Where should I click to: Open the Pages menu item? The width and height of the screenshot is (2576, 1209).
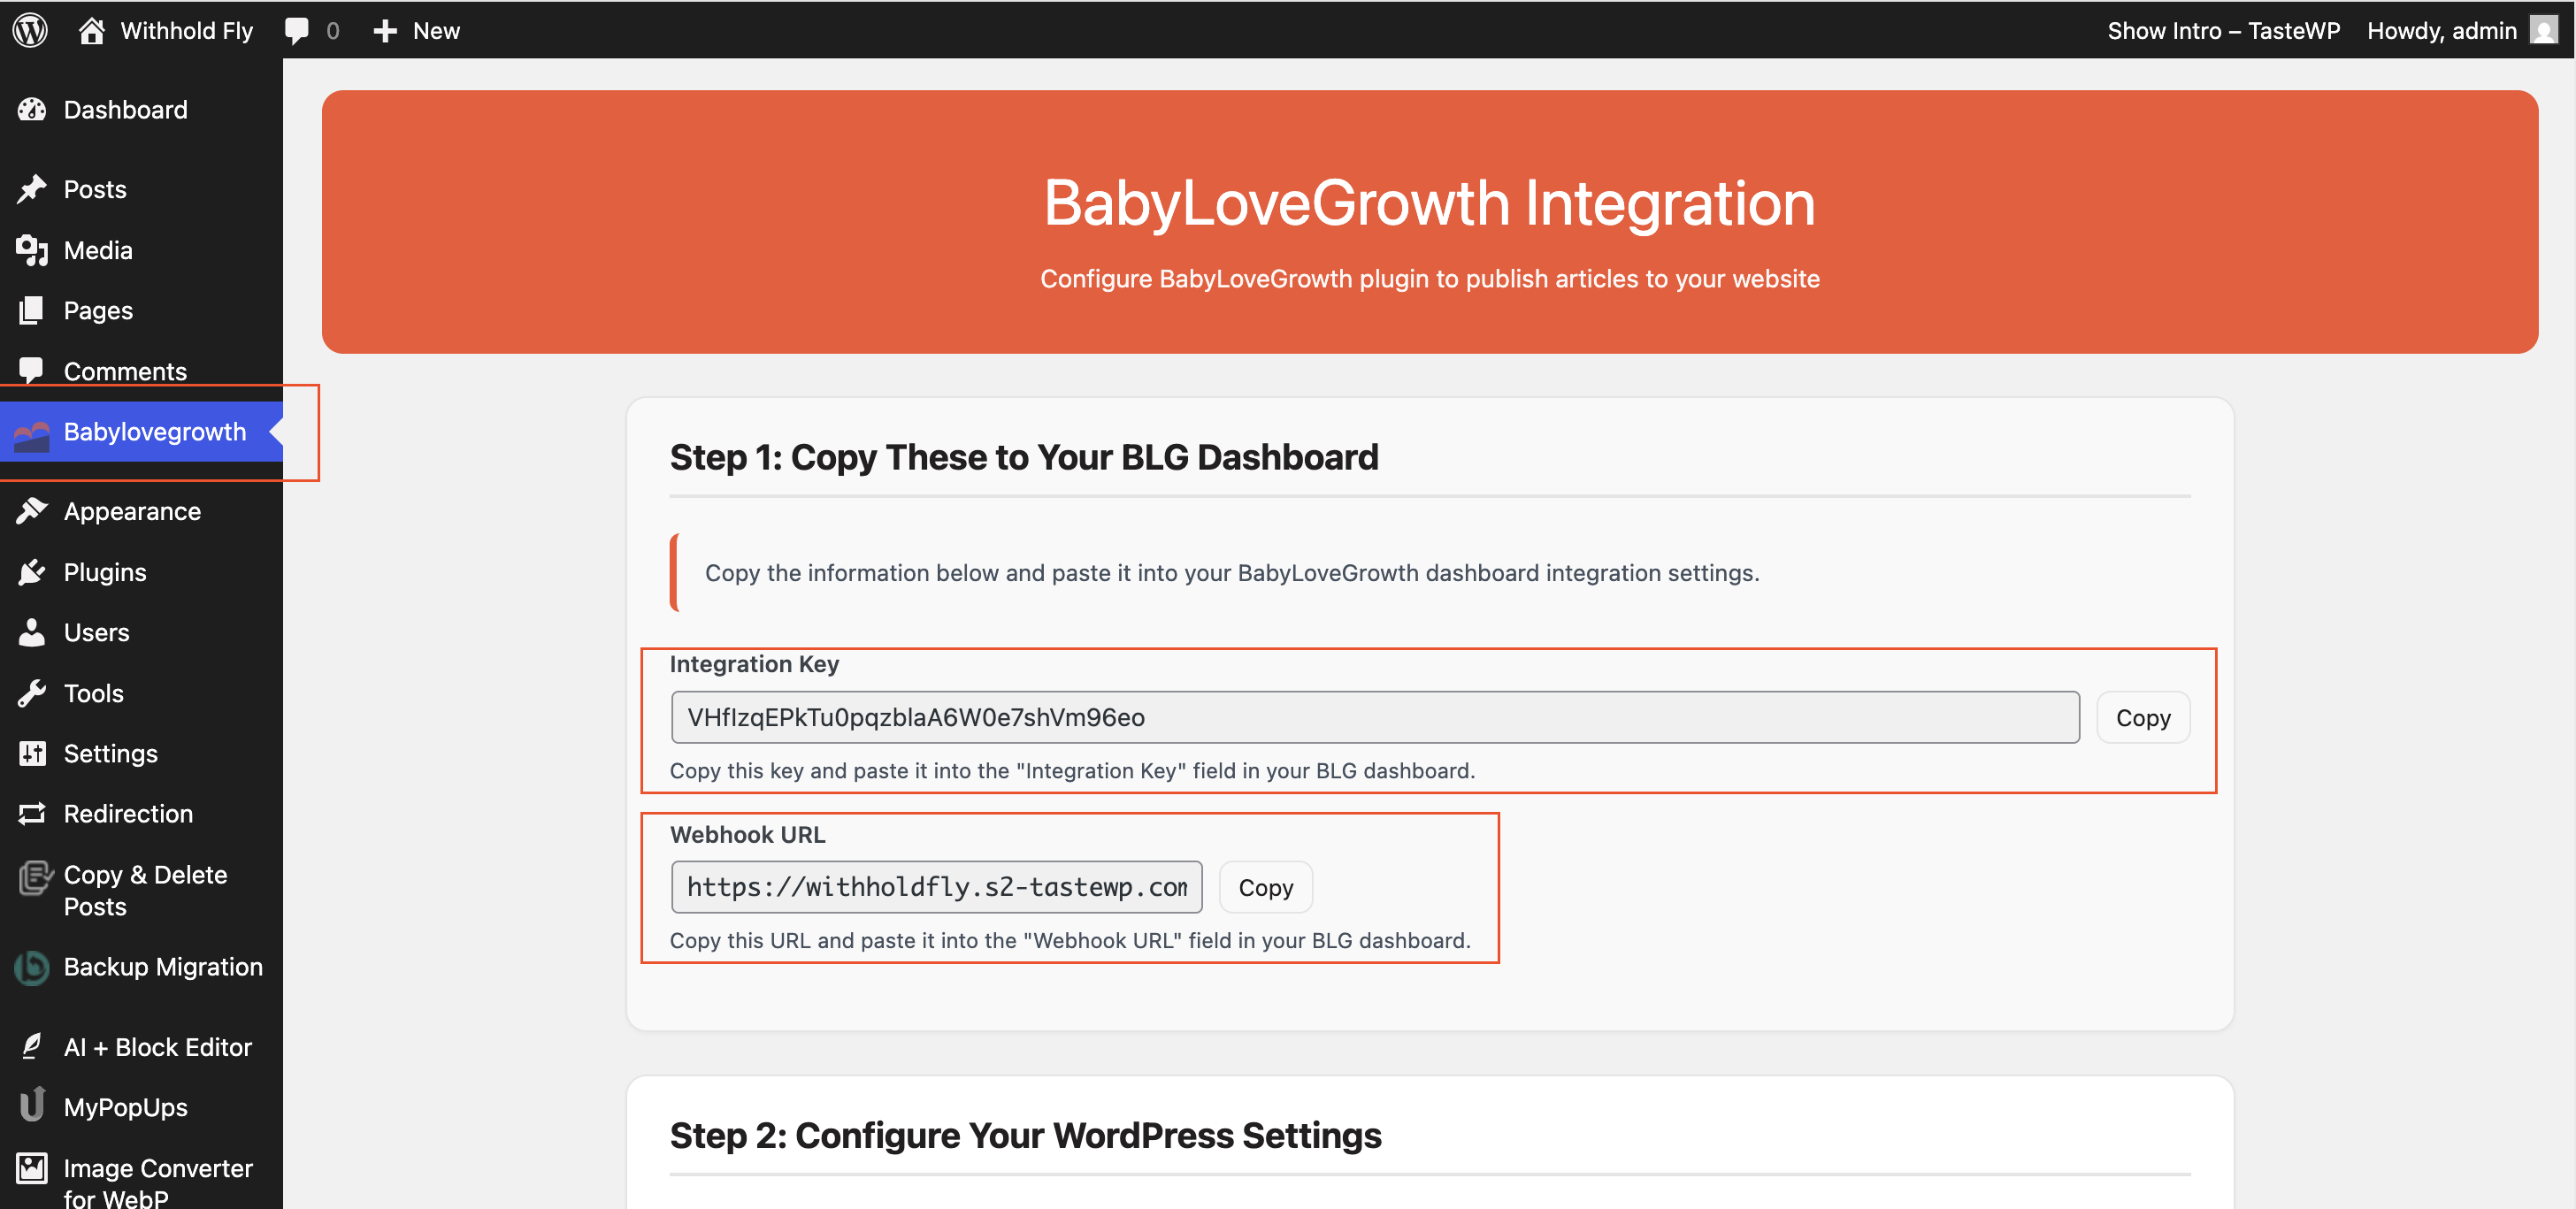point(98,310)
